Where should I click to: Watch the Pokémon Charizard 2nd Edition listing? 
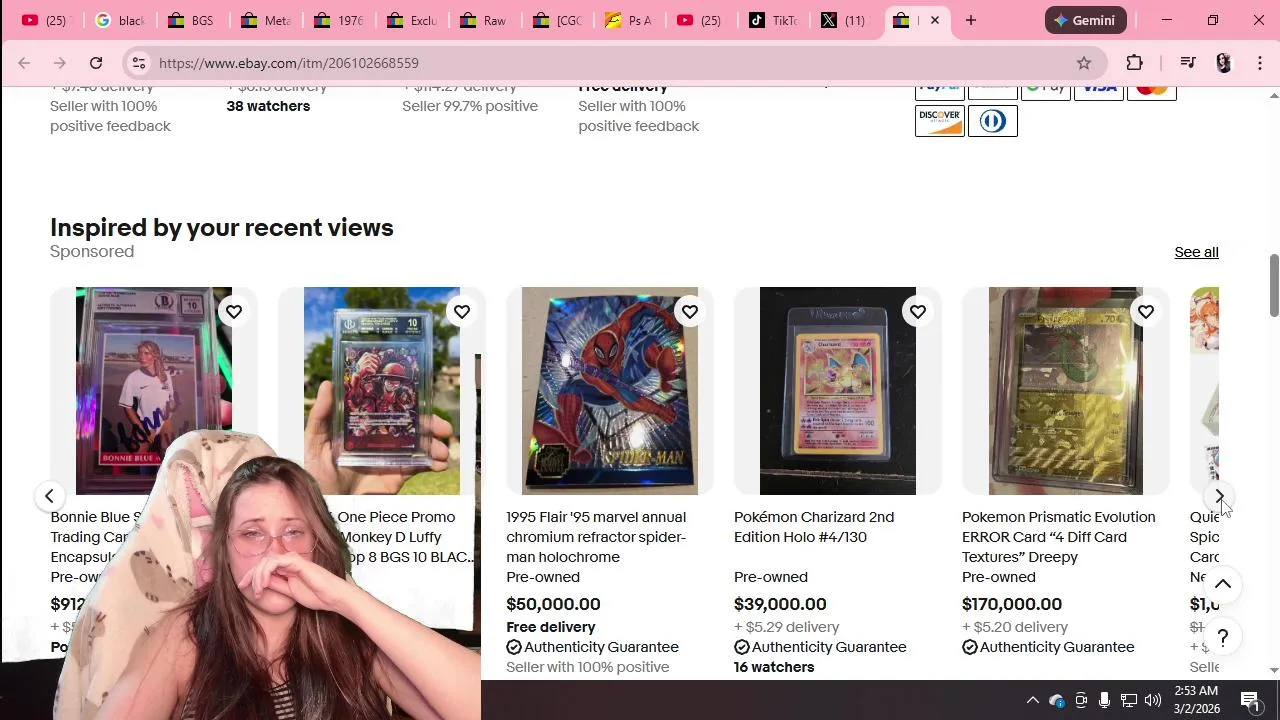tap(918, 312)
